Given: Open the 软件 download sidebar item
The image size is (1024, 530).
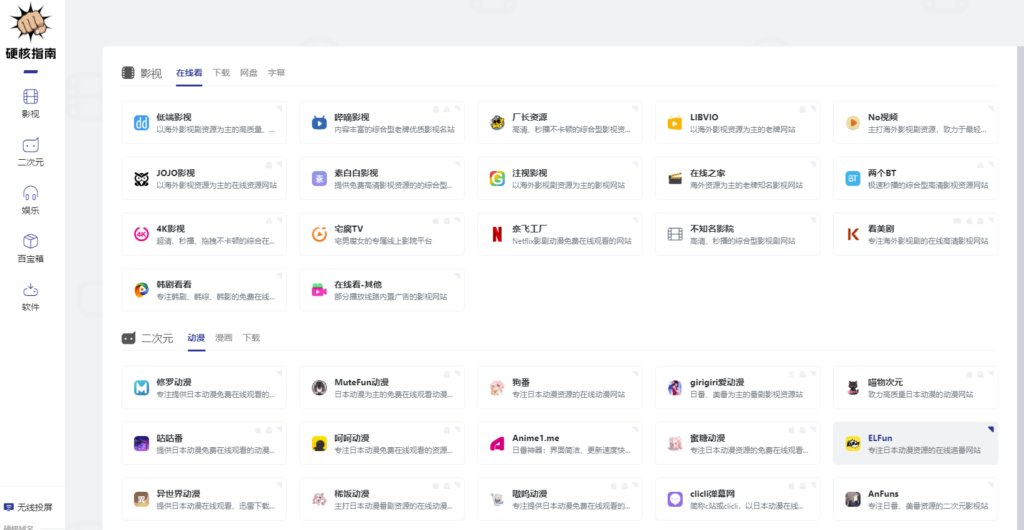Looking at the screenshot, I should tap(31, 297).
